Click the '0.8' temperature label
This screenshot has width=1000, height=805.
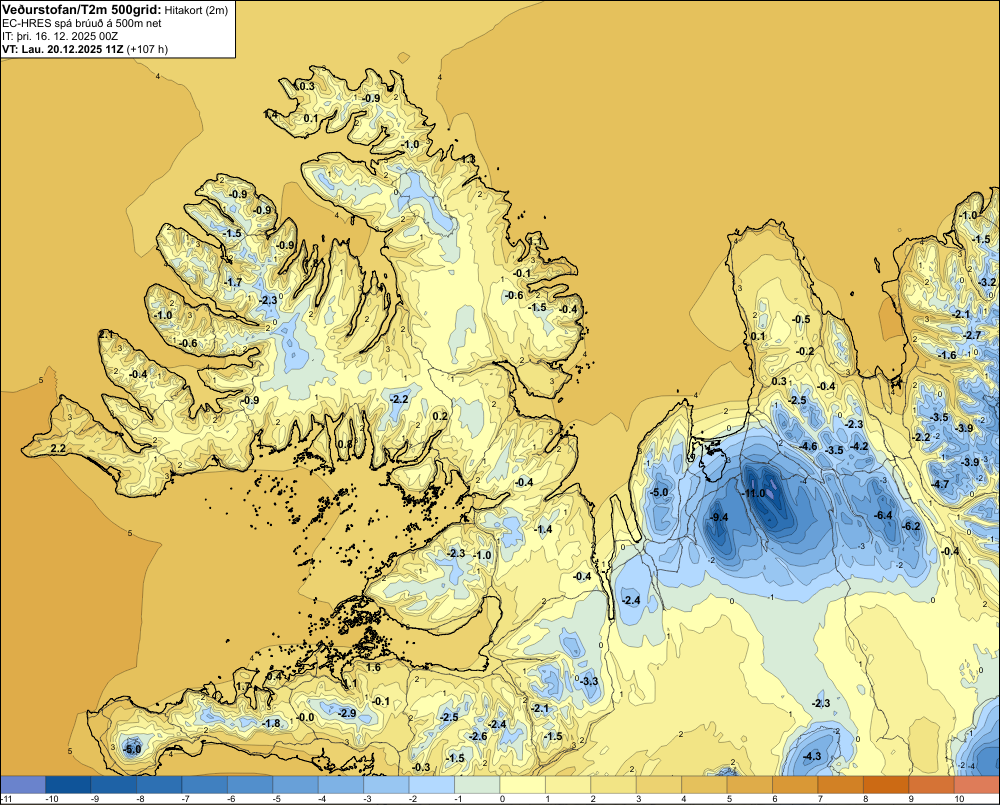click(x=344, y=445)
